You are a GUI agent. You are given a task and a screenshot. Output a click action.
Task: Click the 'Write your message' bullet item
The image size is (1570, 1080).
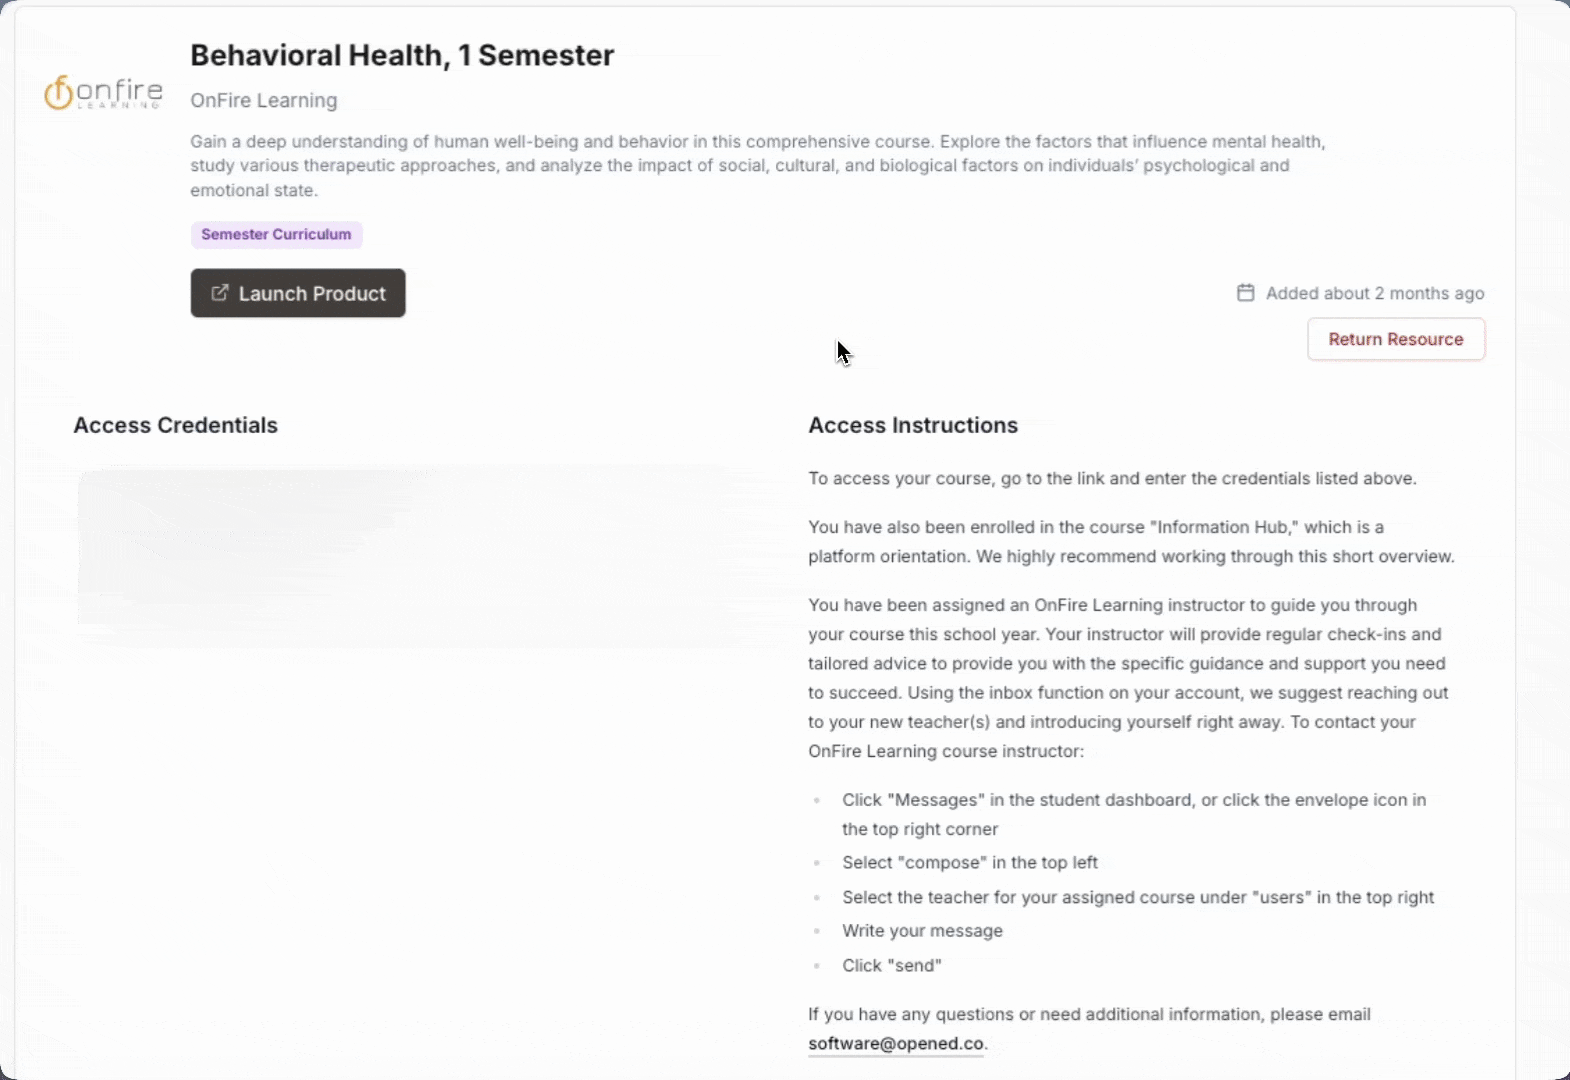[921, 930]
